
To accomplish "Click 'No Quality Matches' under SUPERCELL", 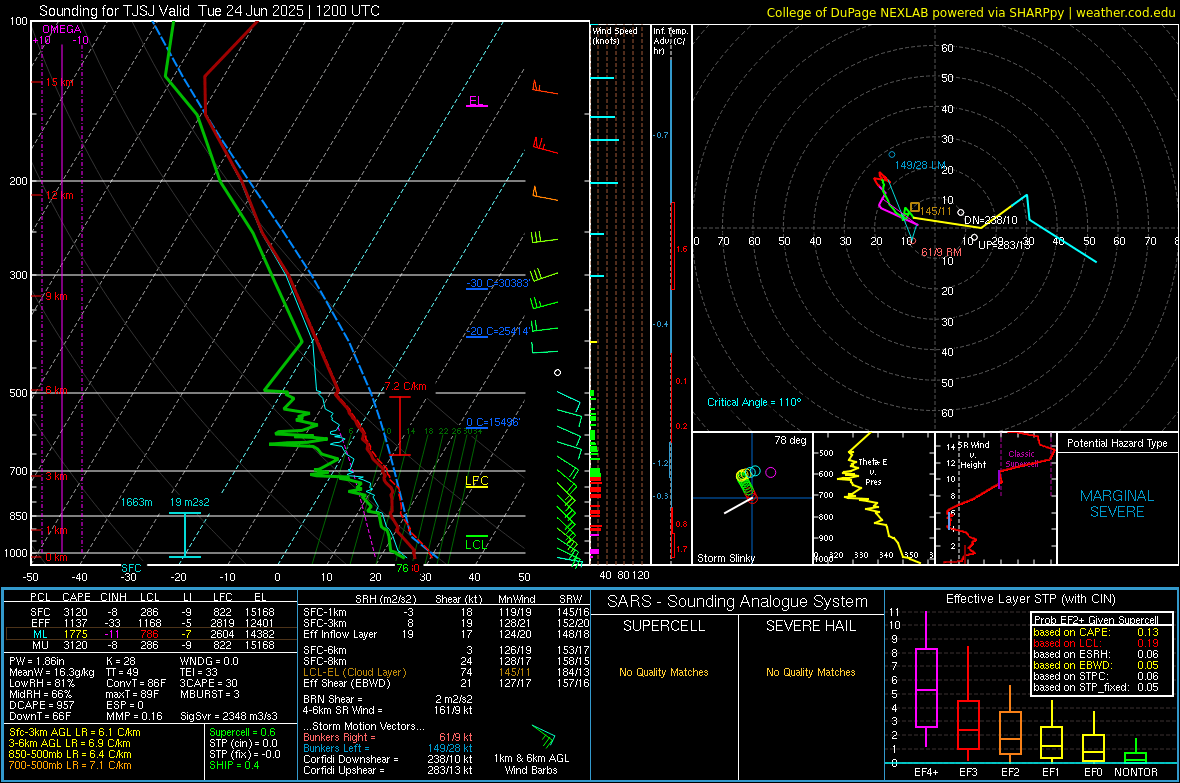I will click(664, 672).
